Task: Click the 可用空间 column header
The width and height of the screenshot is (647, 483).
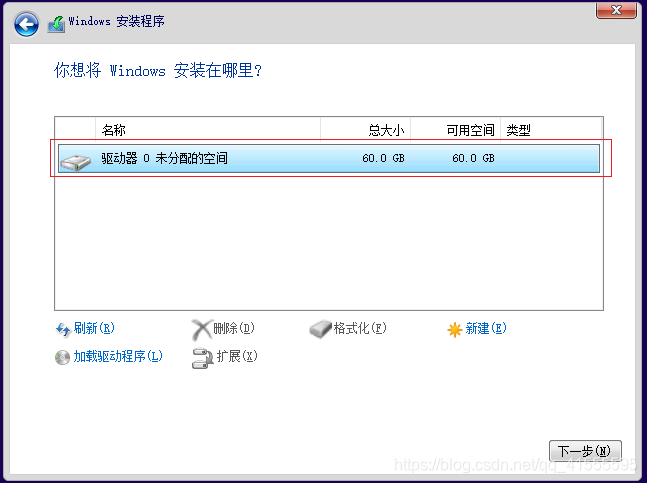Action: click(456, 130)
